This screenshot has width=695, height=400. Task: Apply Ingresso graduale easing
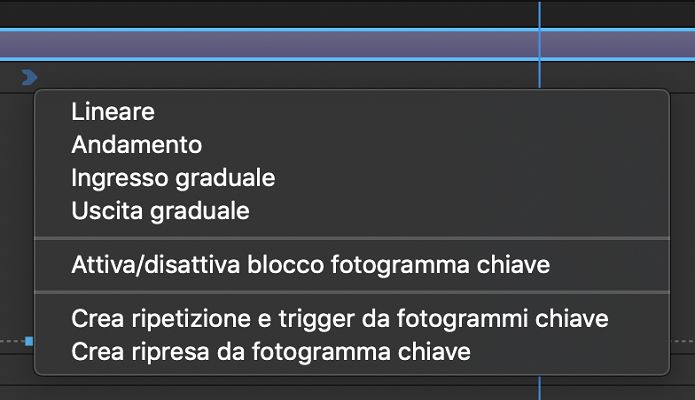[173, 178]
